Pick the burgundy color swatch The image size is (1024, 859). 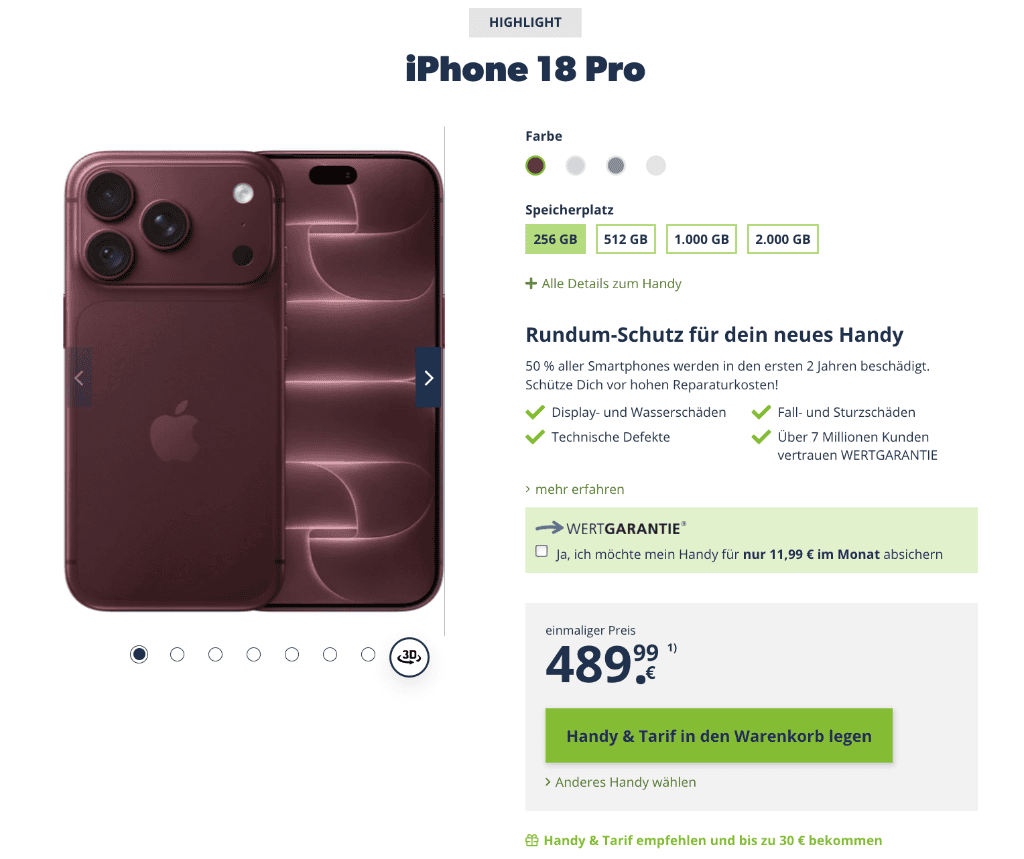[536, 166]
